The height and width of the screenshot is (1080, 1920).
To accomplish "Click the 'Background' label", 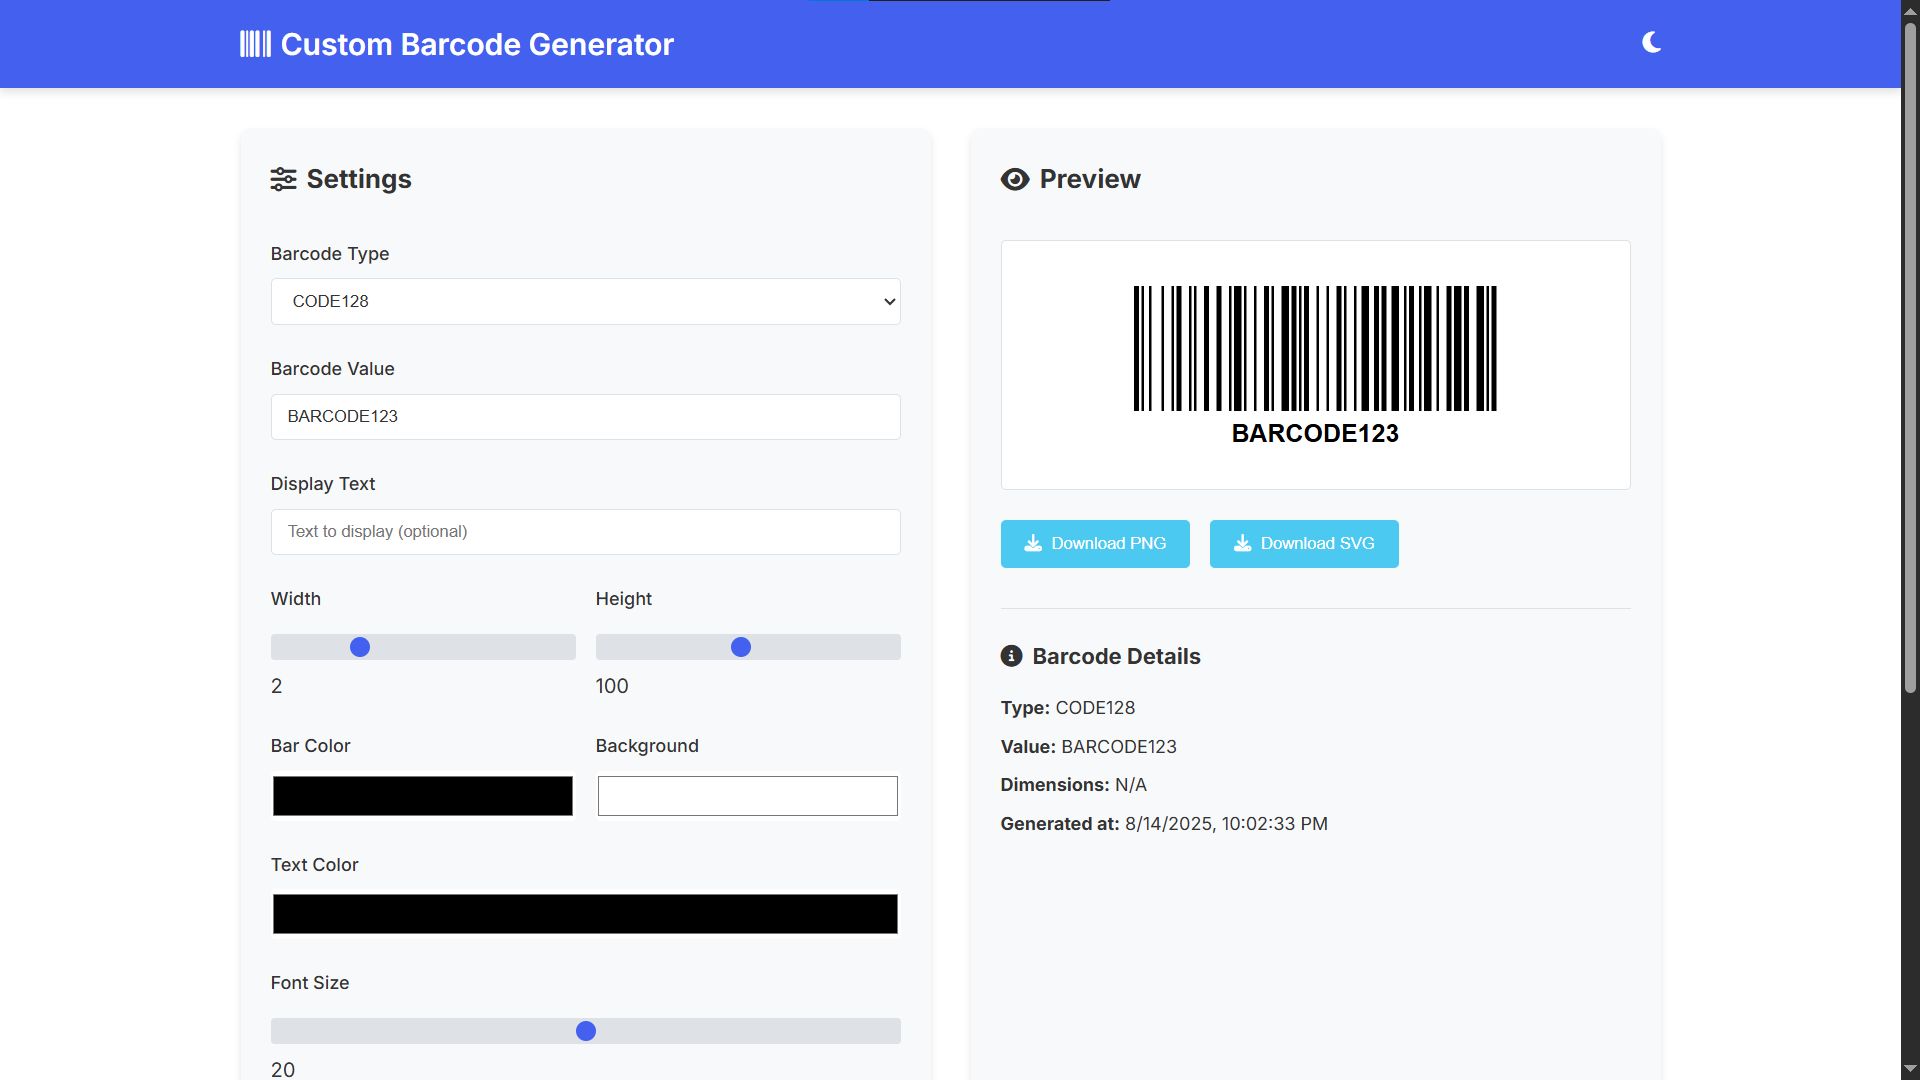I will click(647, 746).
